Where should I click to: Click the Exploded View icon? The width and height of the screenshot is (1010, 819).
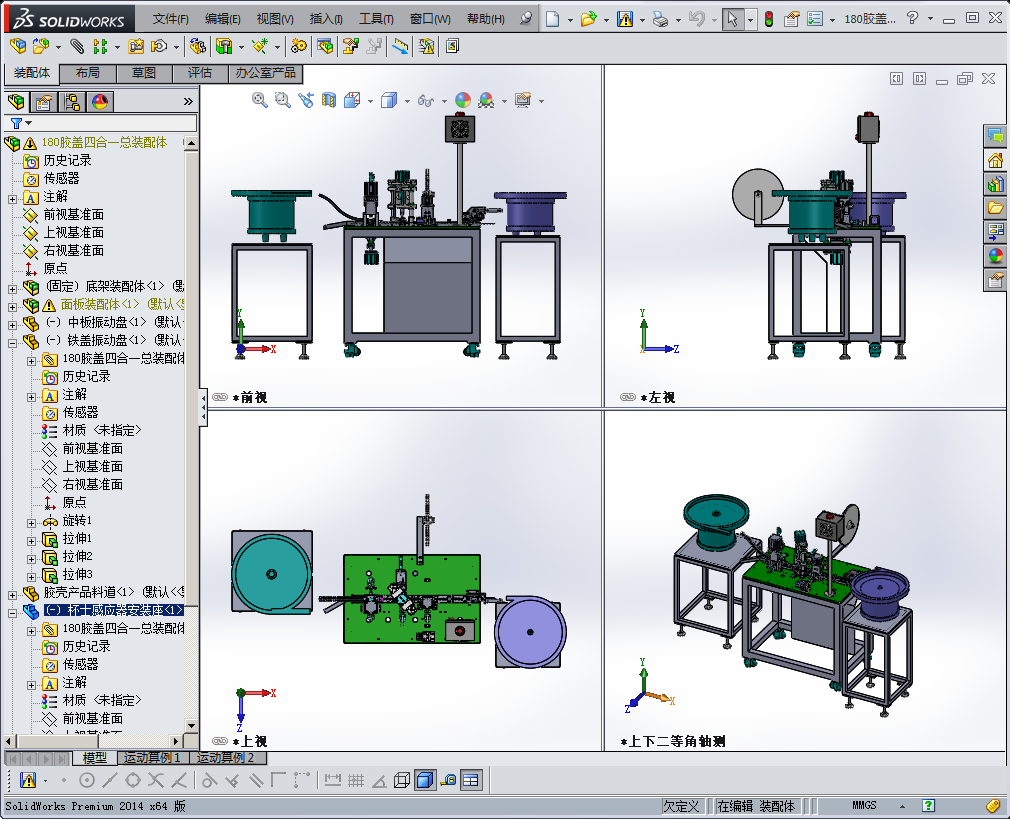(x=350, y=46)
